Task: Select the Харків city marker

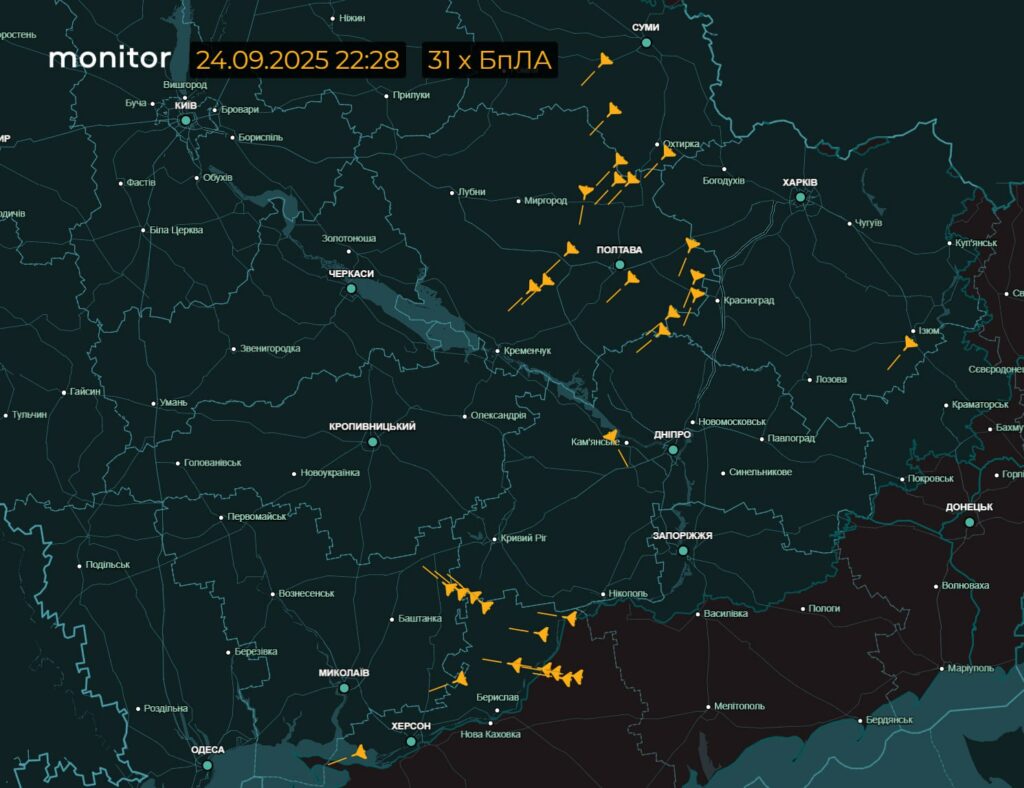Action: [x=800, y=198]
